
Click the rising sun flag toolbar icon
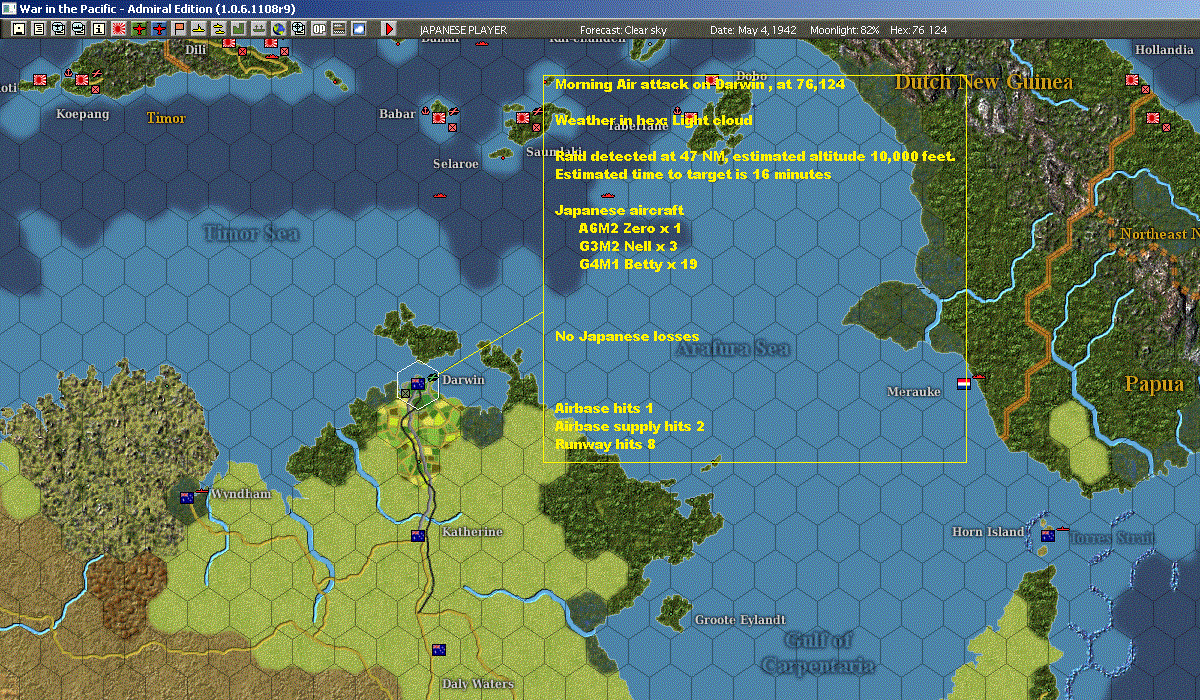click(119, 29)
